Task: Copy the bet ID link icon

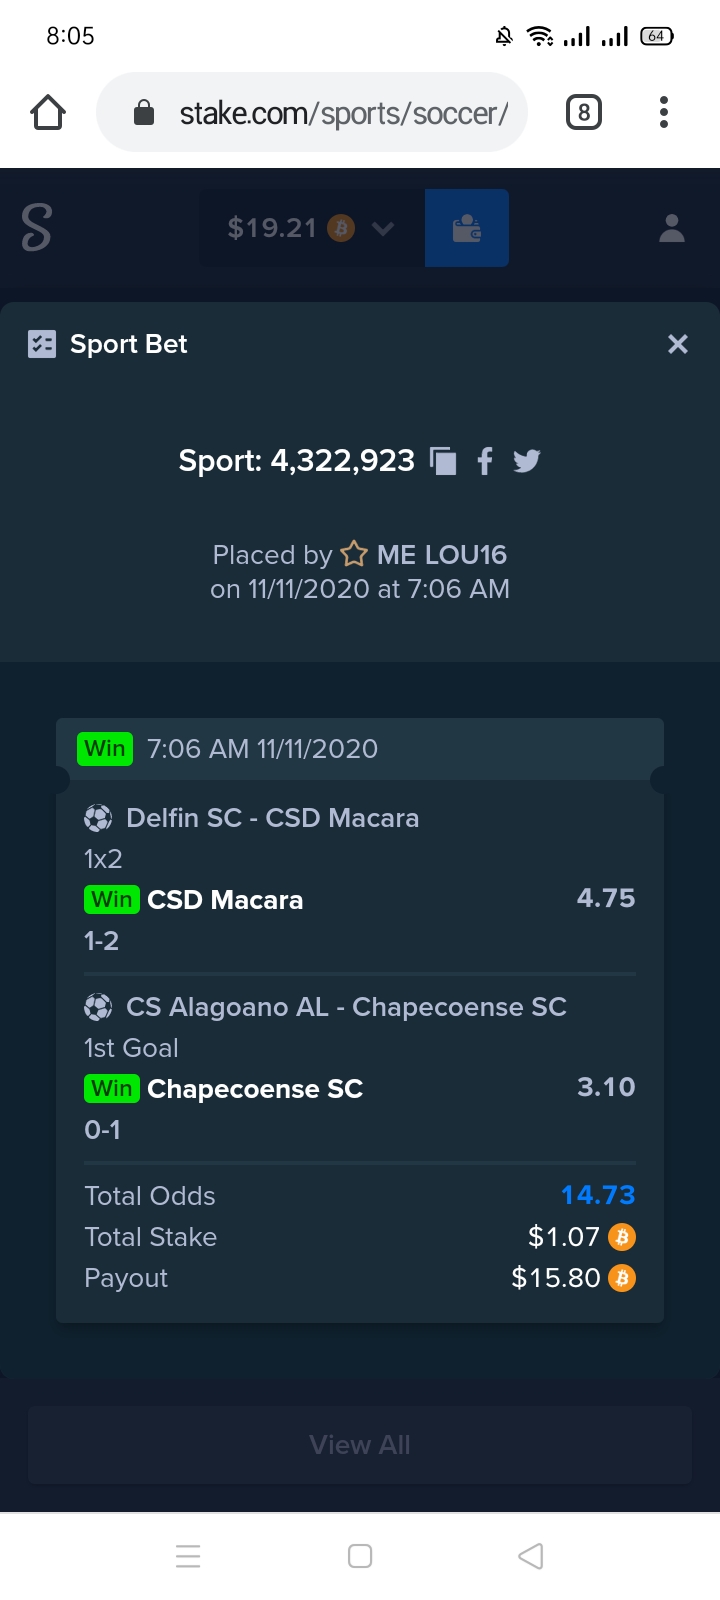Action: click(x=443, y=461)
